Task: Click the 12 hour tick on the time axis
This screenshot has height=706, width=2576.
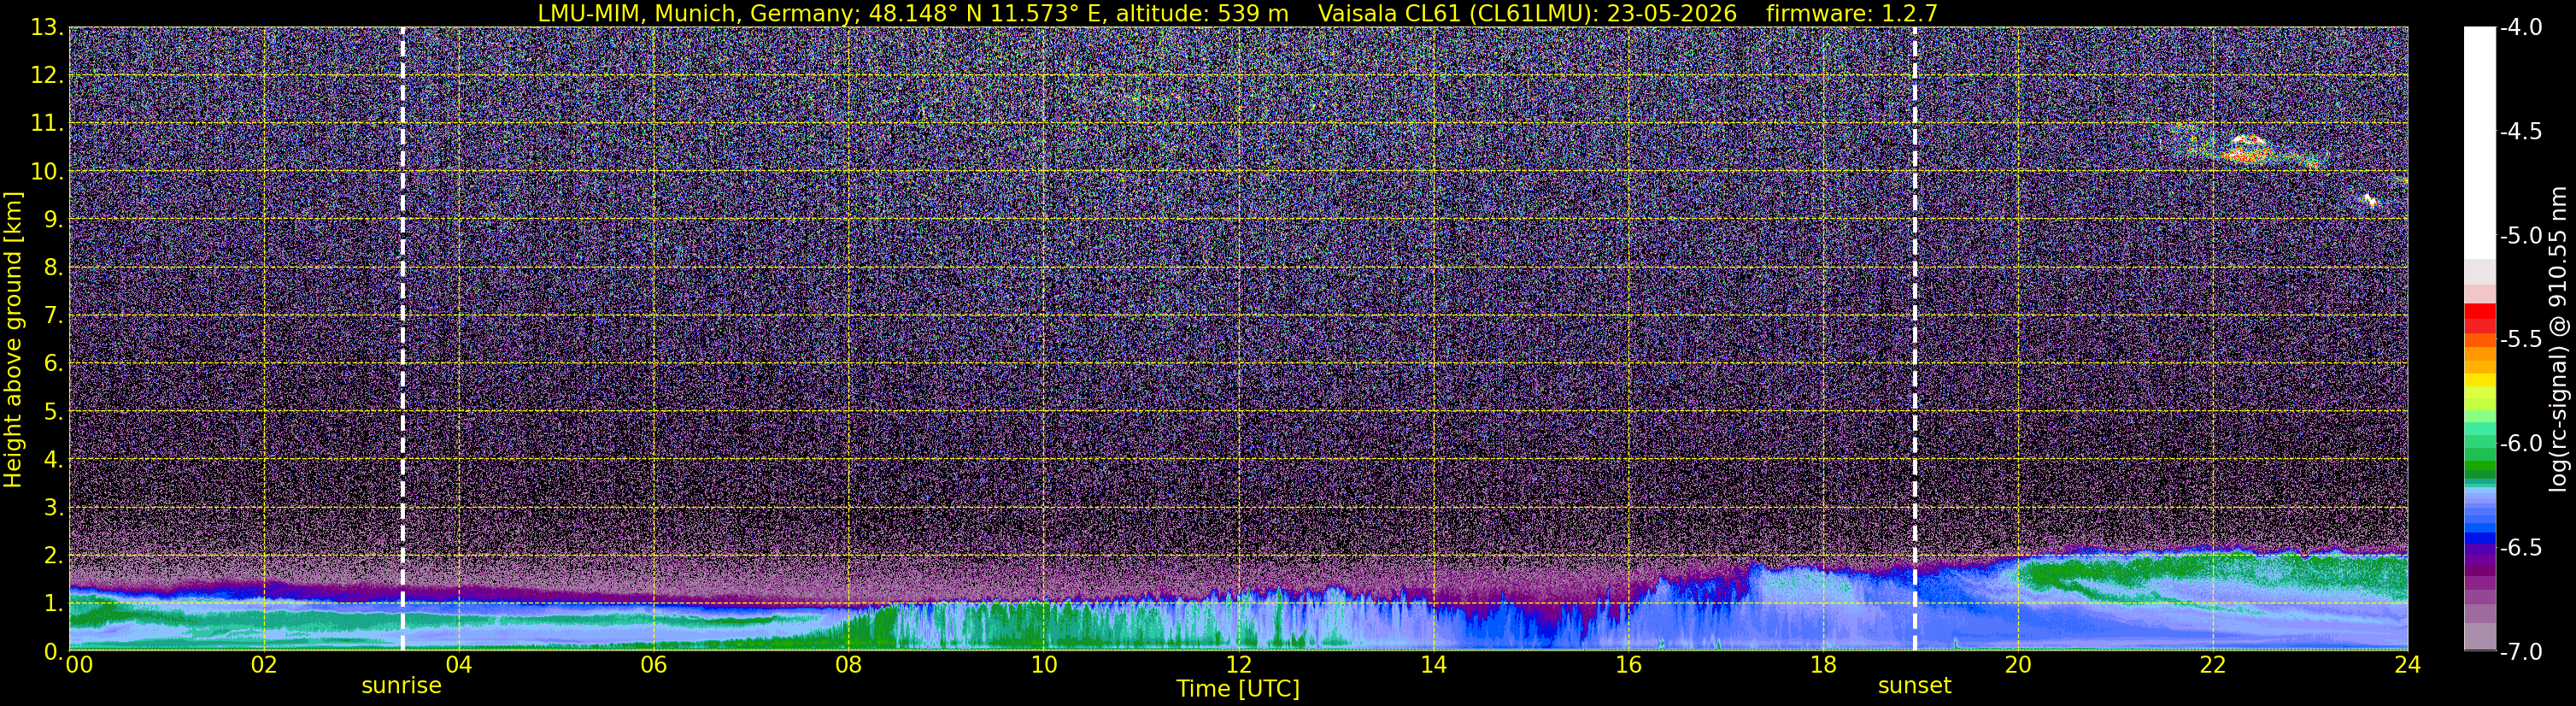Action: coord(1238,665)
